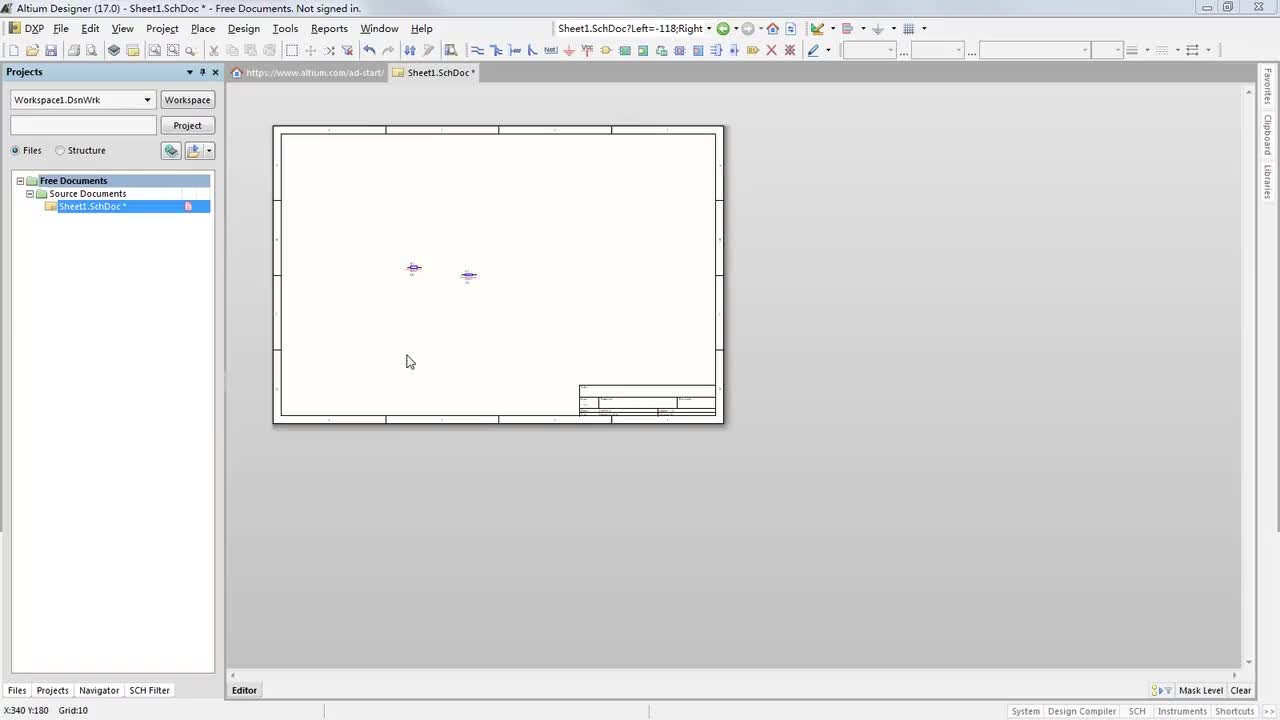Open the SCH Filter panel tab

click(150, 690)
